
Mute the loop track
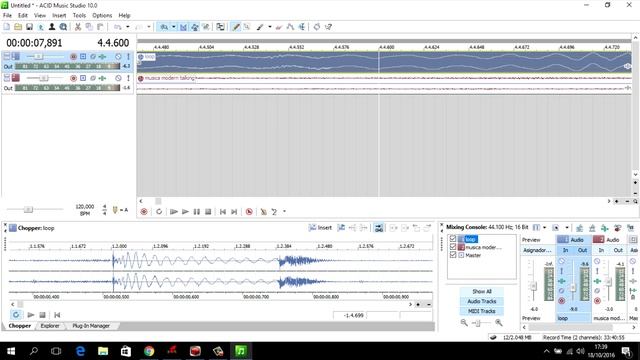pyautogui.click(x=118, y=56)
